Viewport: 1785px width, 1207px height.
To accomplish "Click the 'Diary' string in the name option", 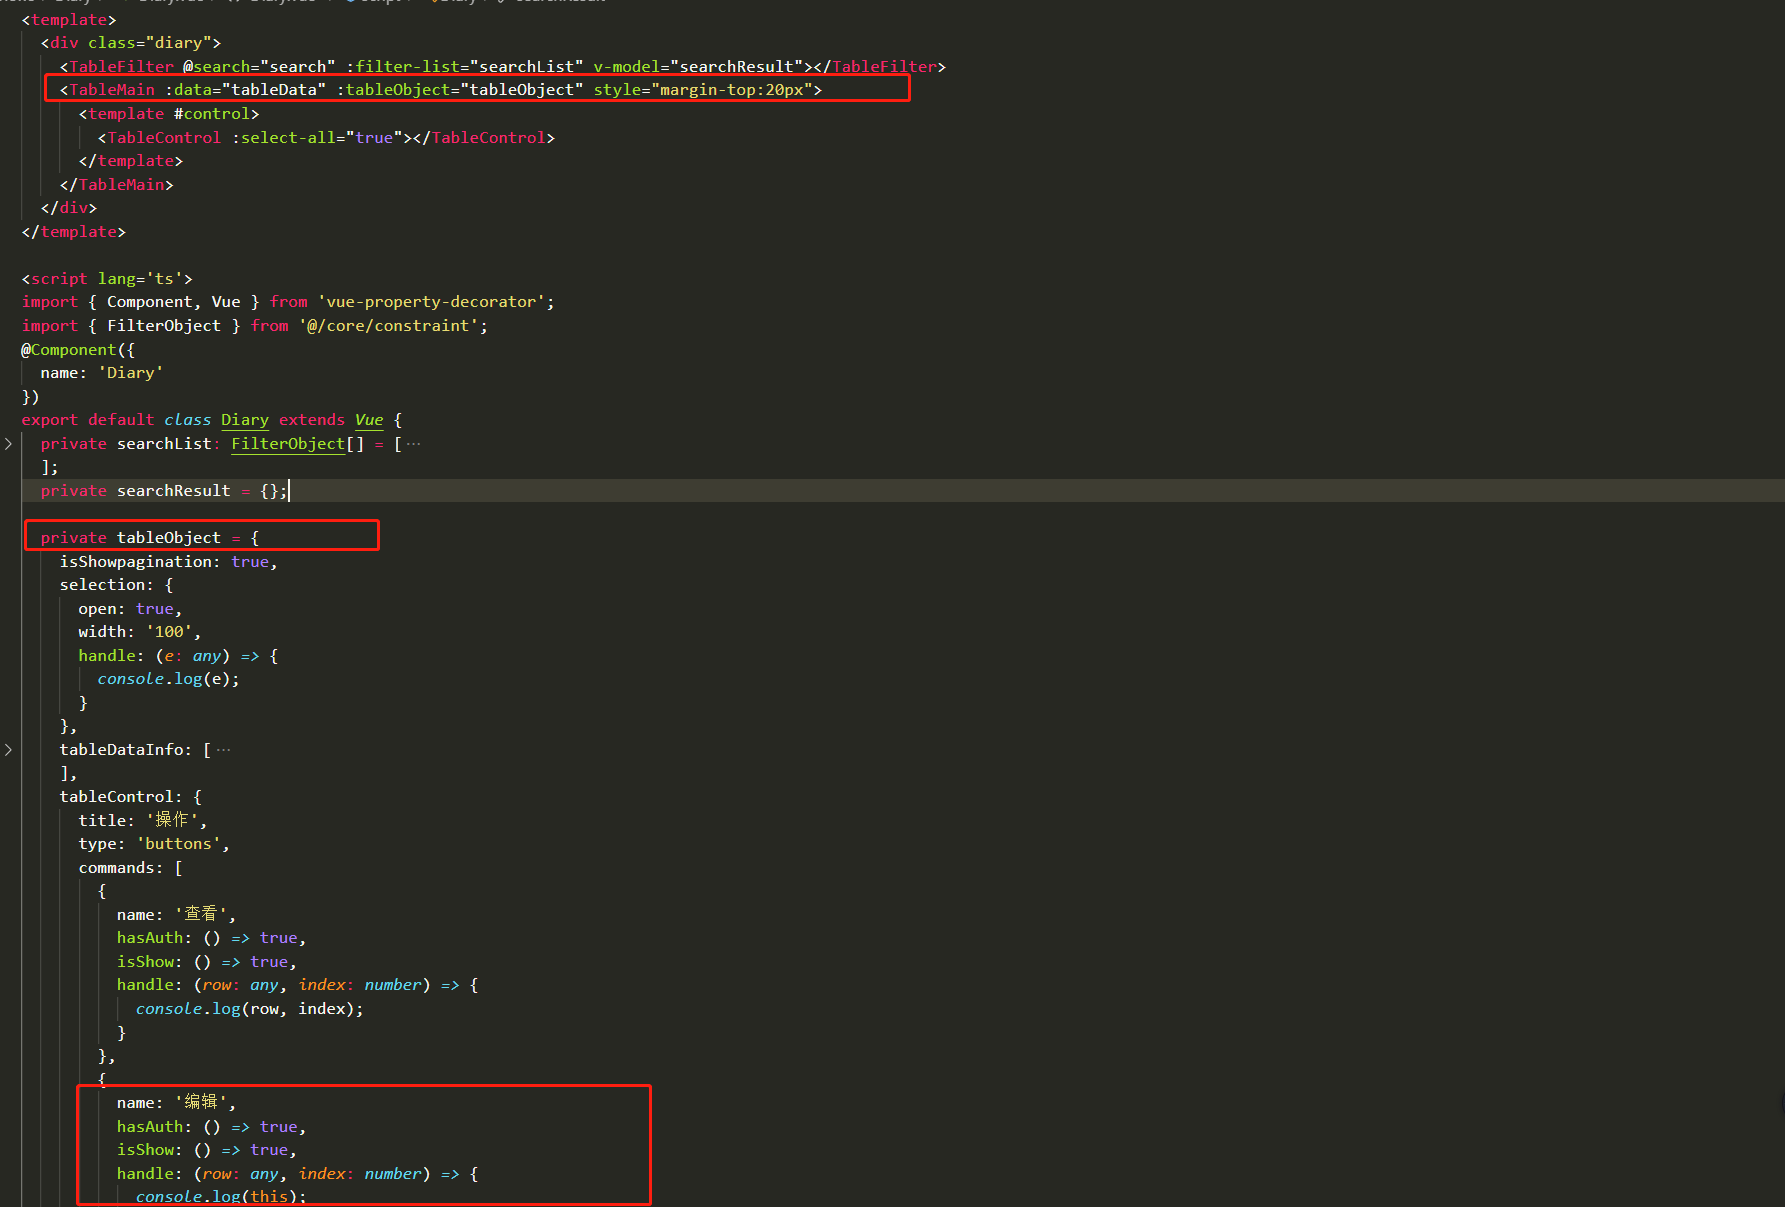I will coord(131,373).
